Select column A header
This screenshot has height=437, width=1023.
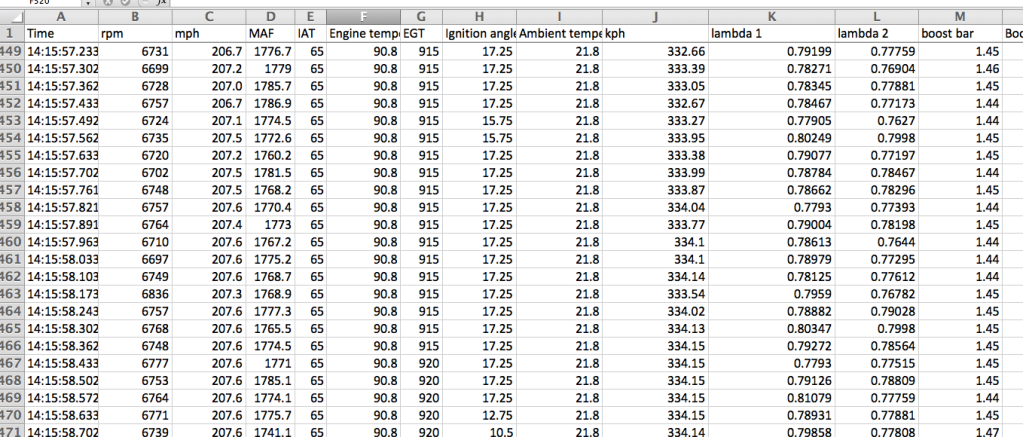62,17
